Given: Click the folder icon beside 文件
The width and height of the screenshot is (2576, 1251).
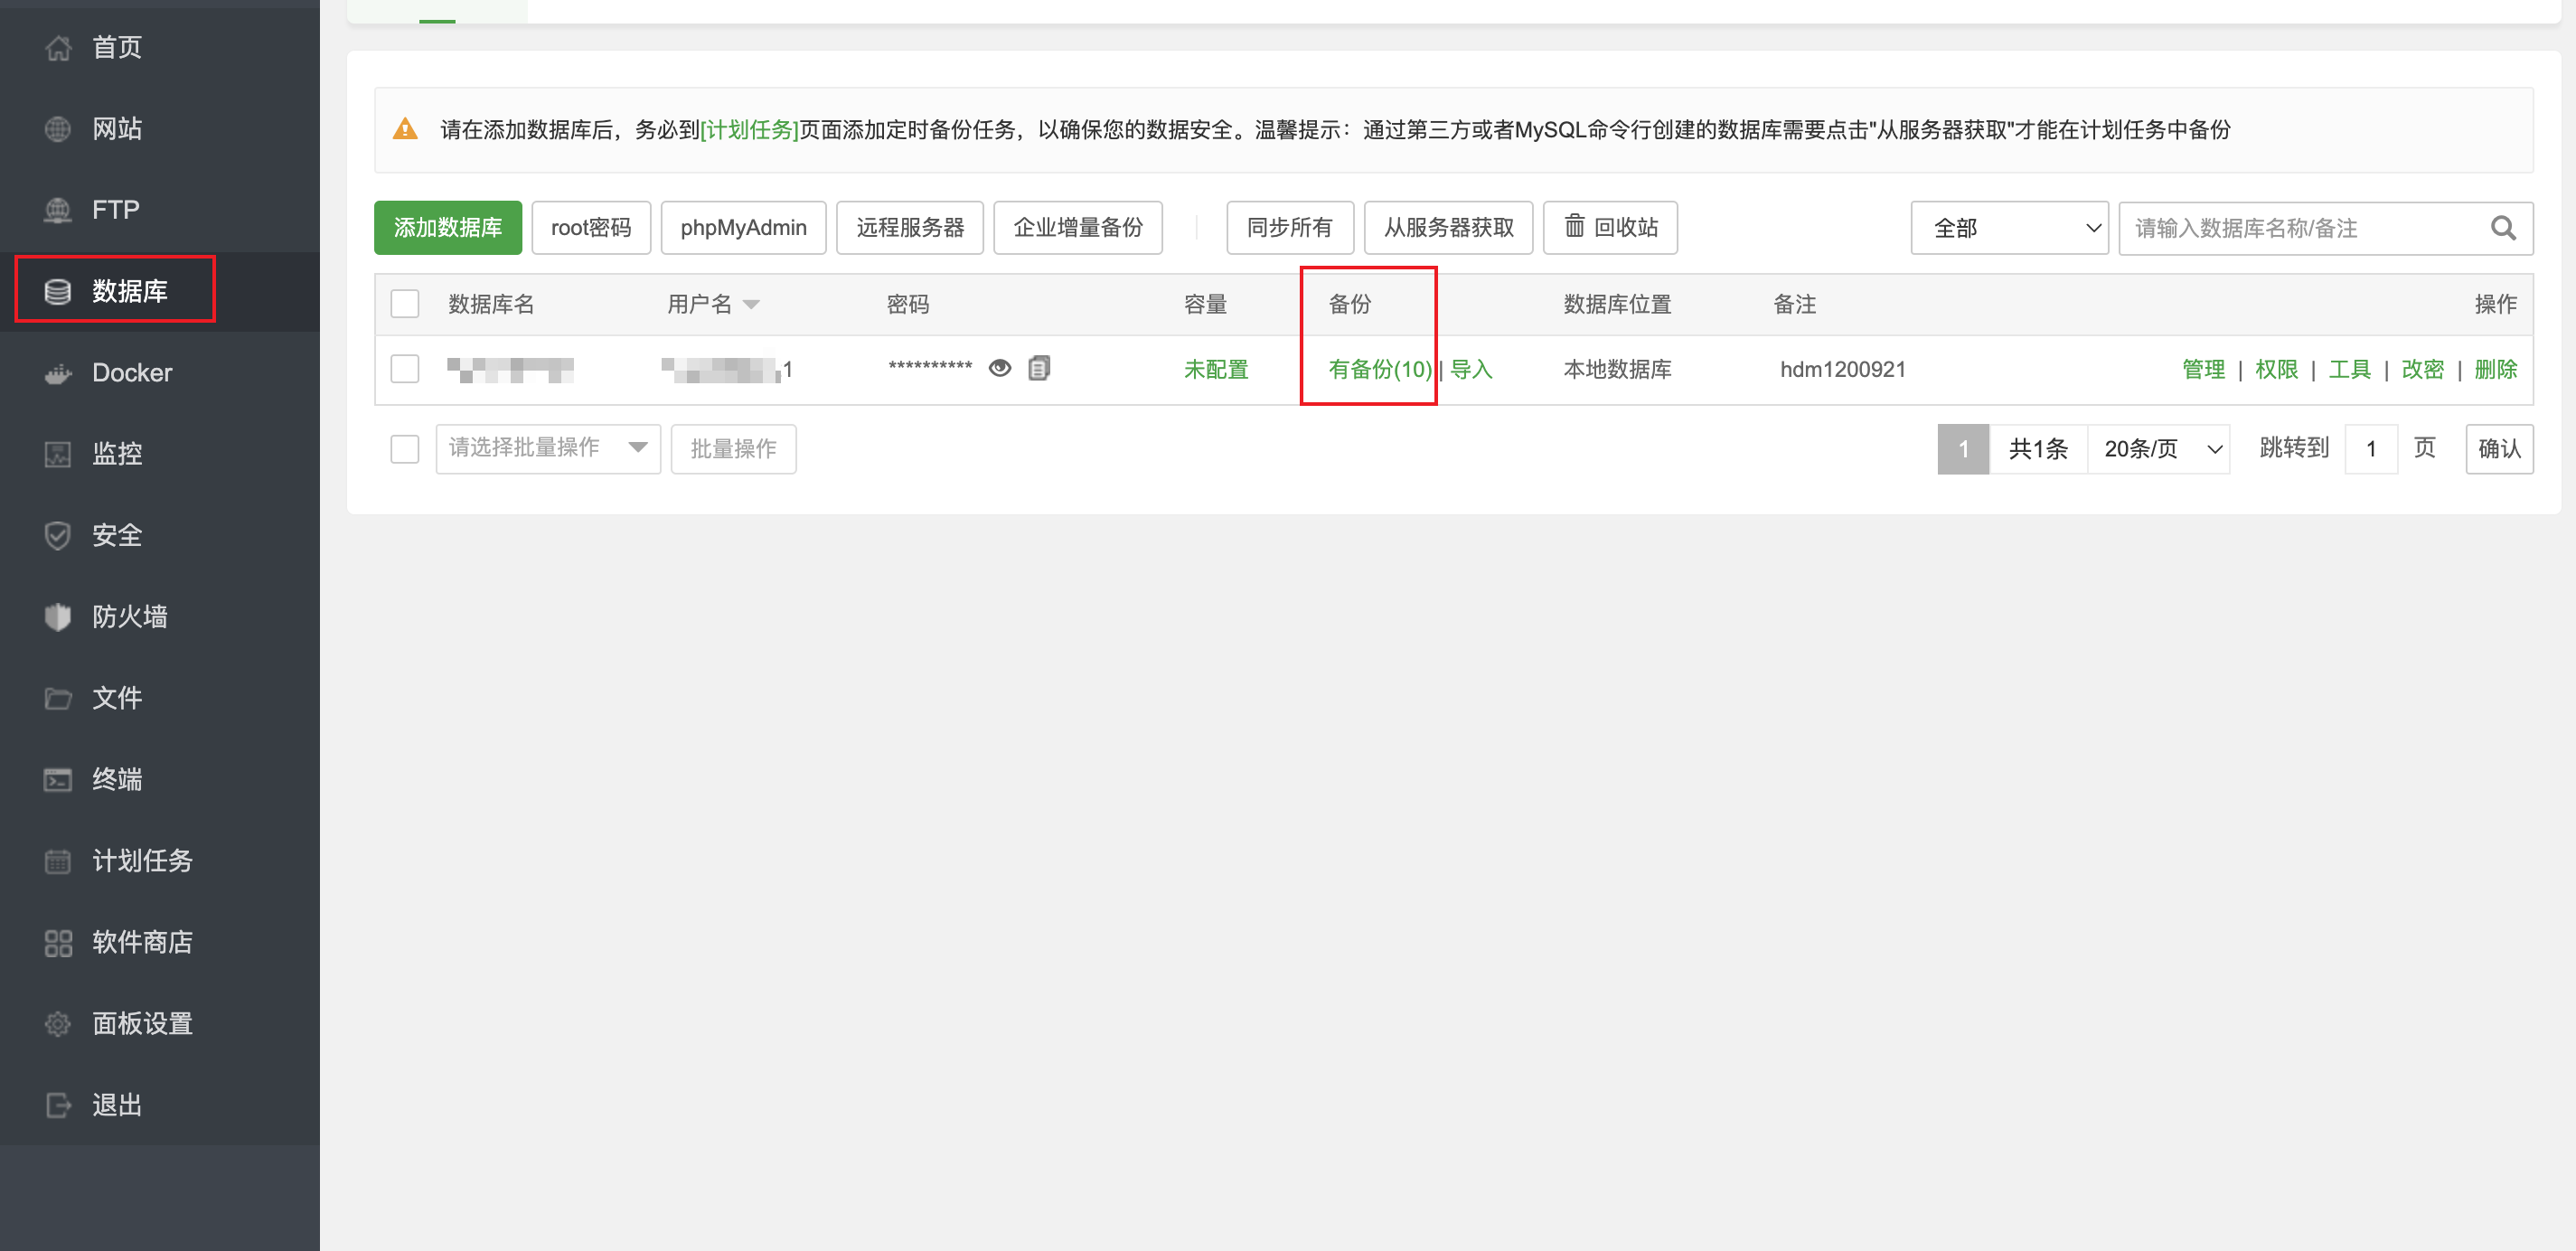Looking at the screenshot, I should (58, 698).
